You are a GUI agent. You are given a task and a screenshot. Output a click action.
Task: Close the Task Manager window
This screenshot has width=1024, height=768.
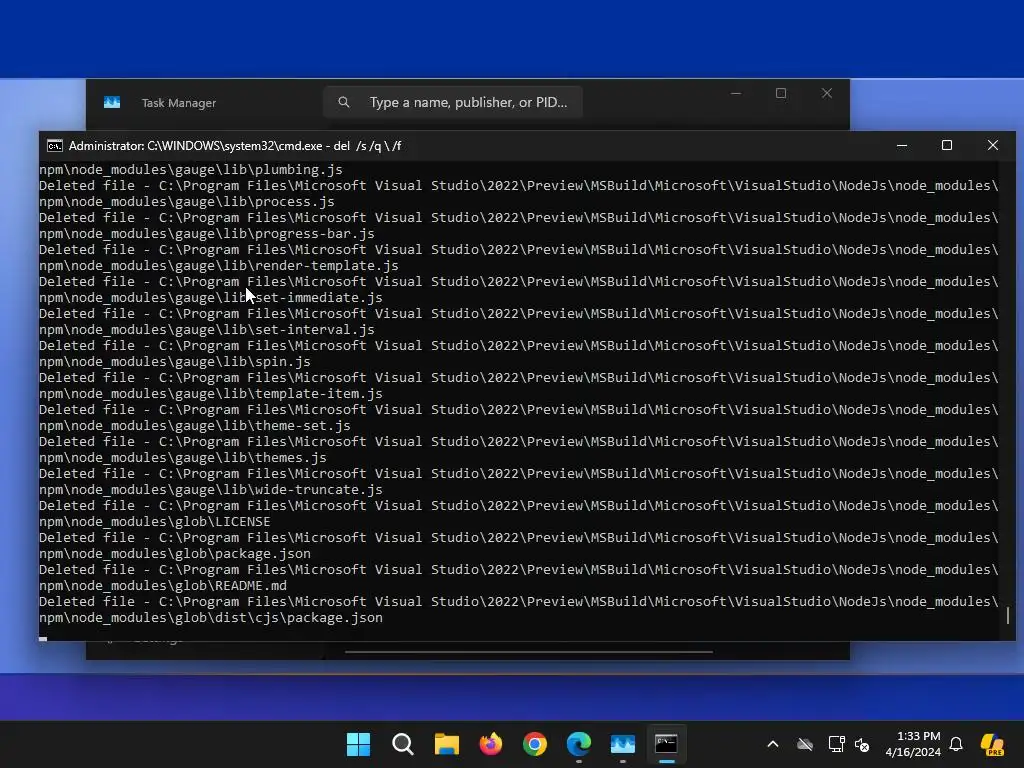[x=827, y=93]
